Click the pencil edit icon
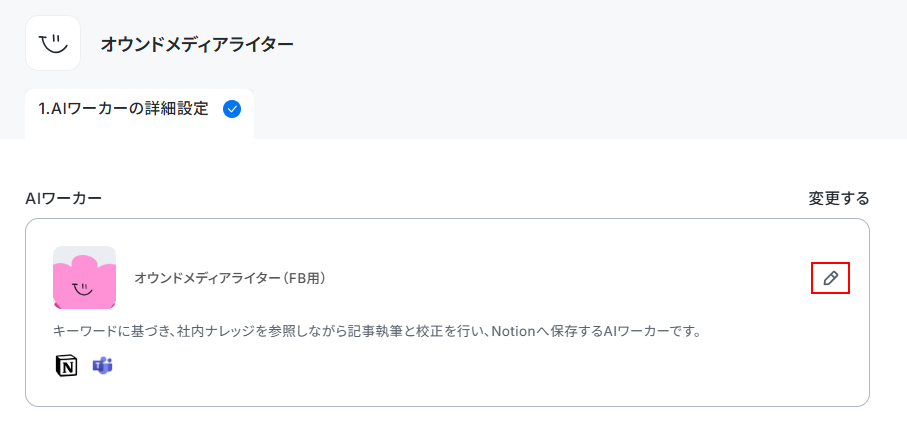This screenshot has width=907, height=436. pyautogui.click(x=830, y=278)
